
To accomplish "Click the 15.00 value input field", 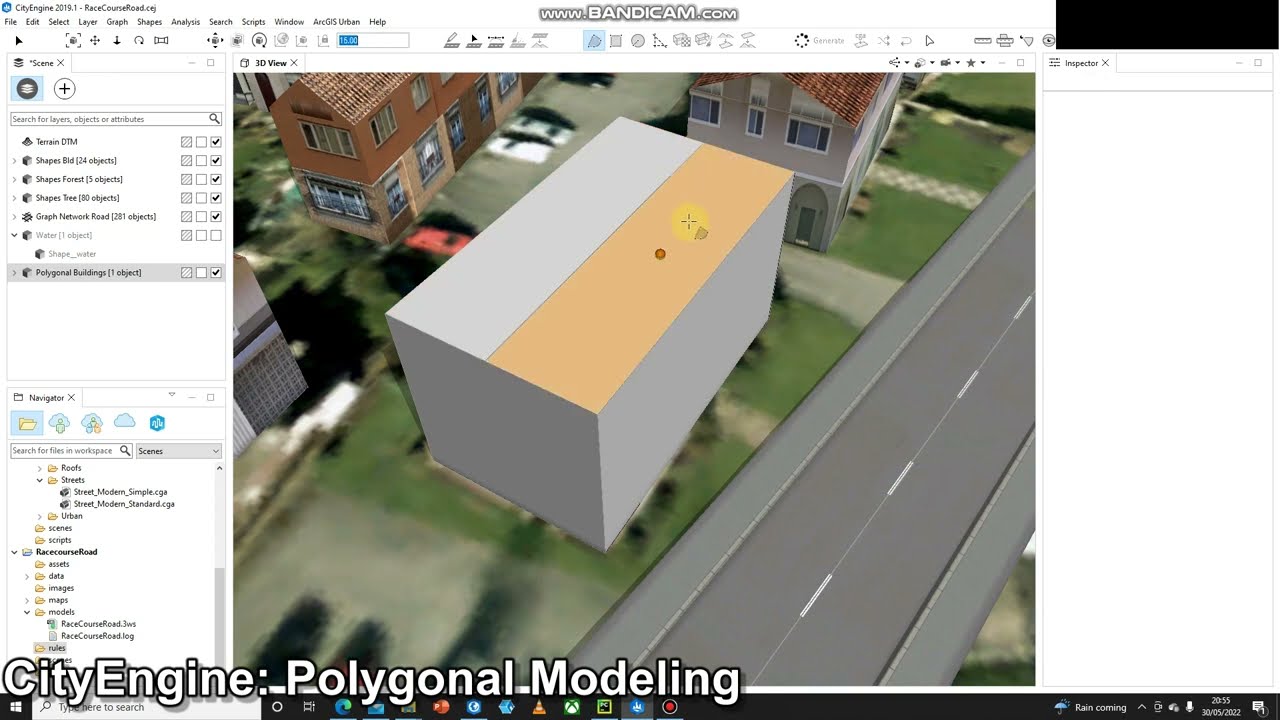I will pyautogui.click(x=373, y=41).
